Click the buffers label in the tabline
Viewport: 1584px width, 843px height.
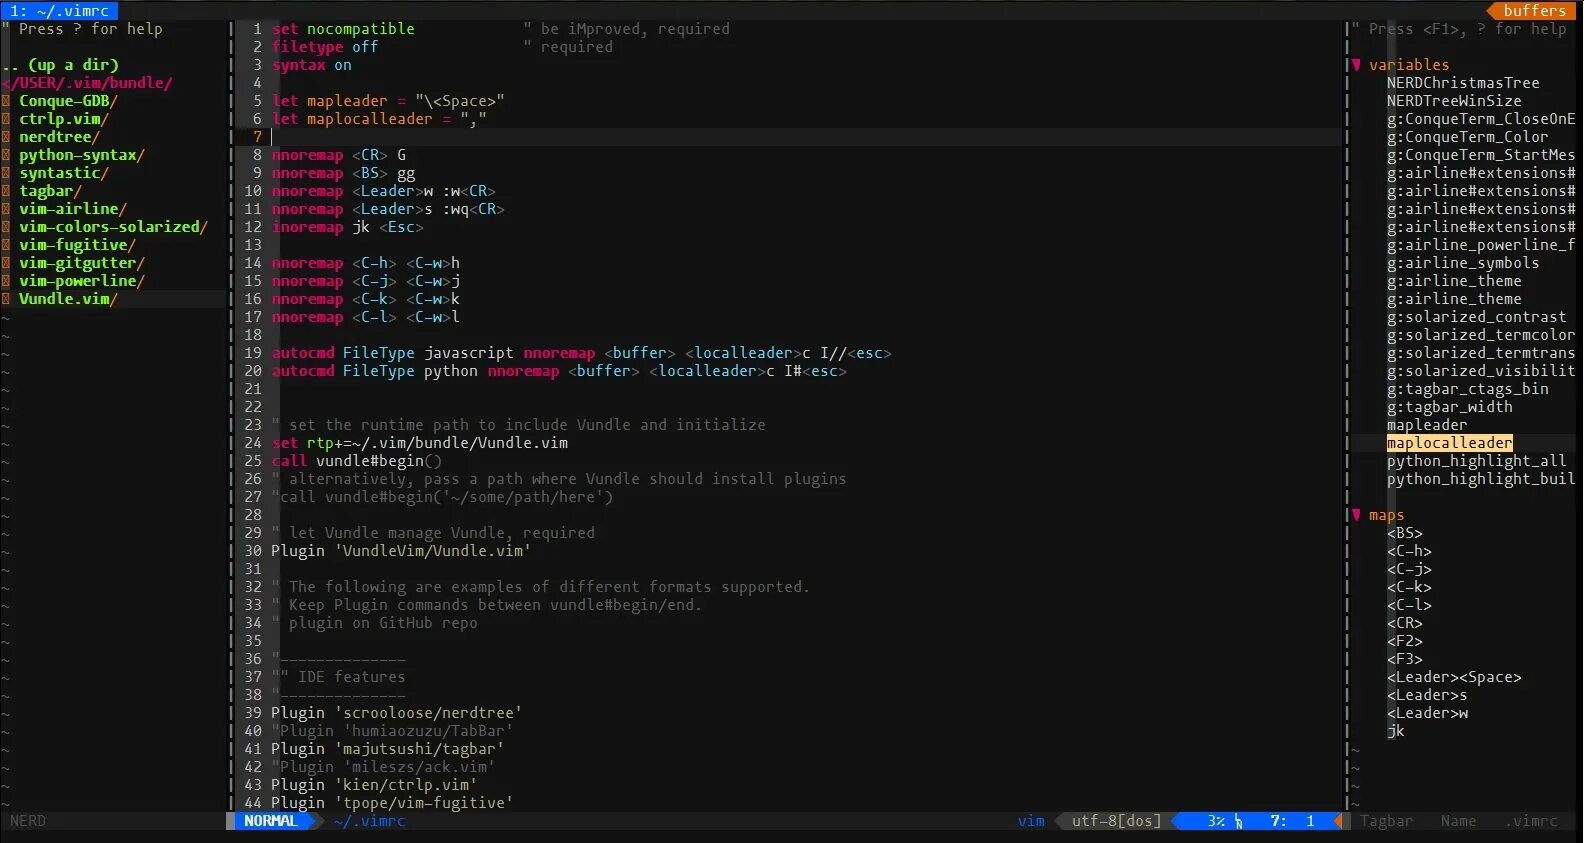click(1534, 11)
